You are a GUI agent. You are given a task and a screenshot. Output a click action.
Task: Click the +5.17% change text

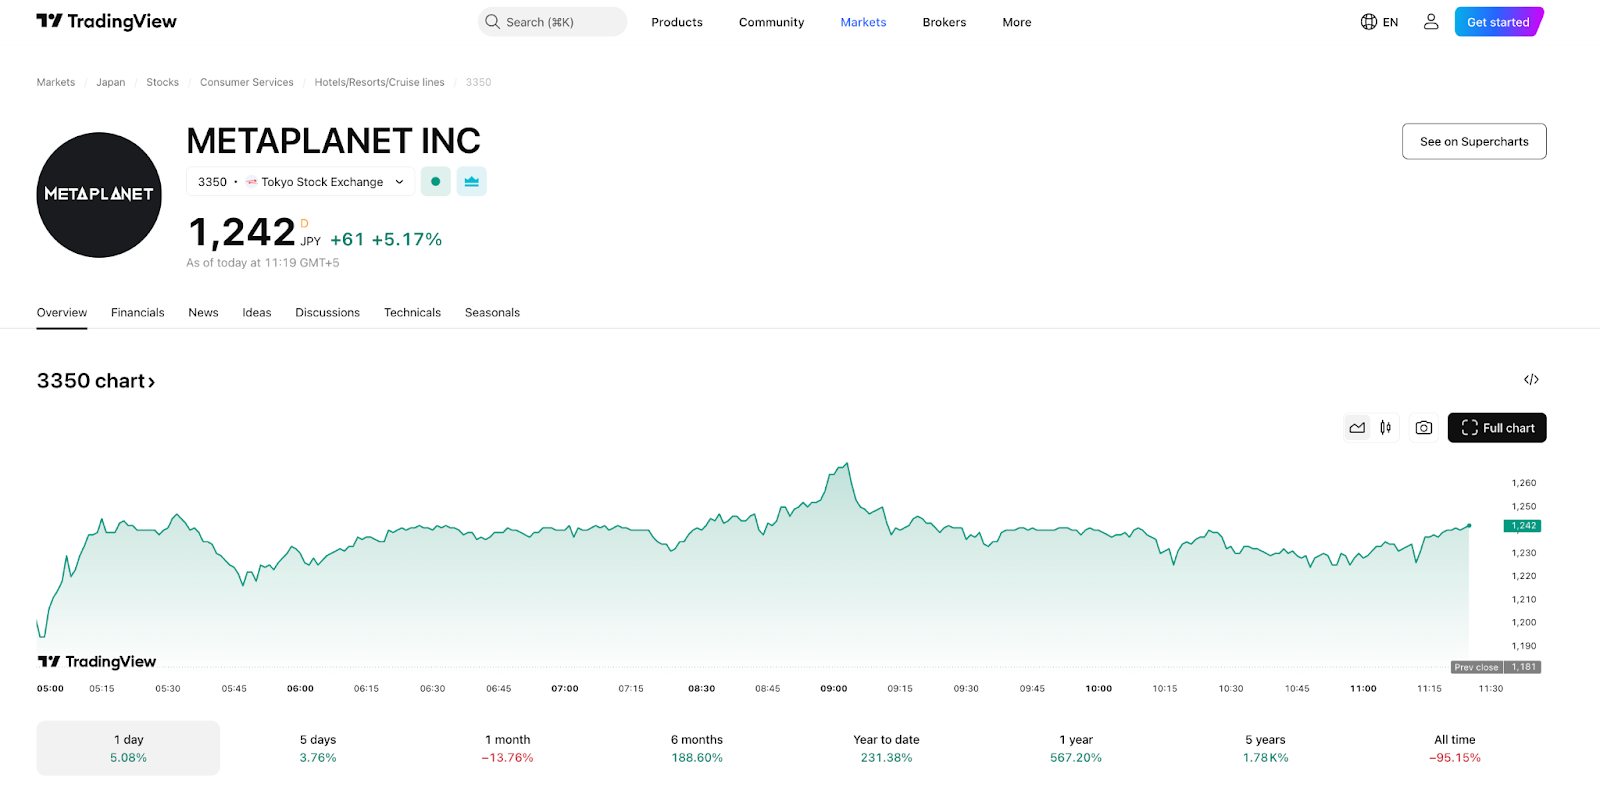(407, 240)
